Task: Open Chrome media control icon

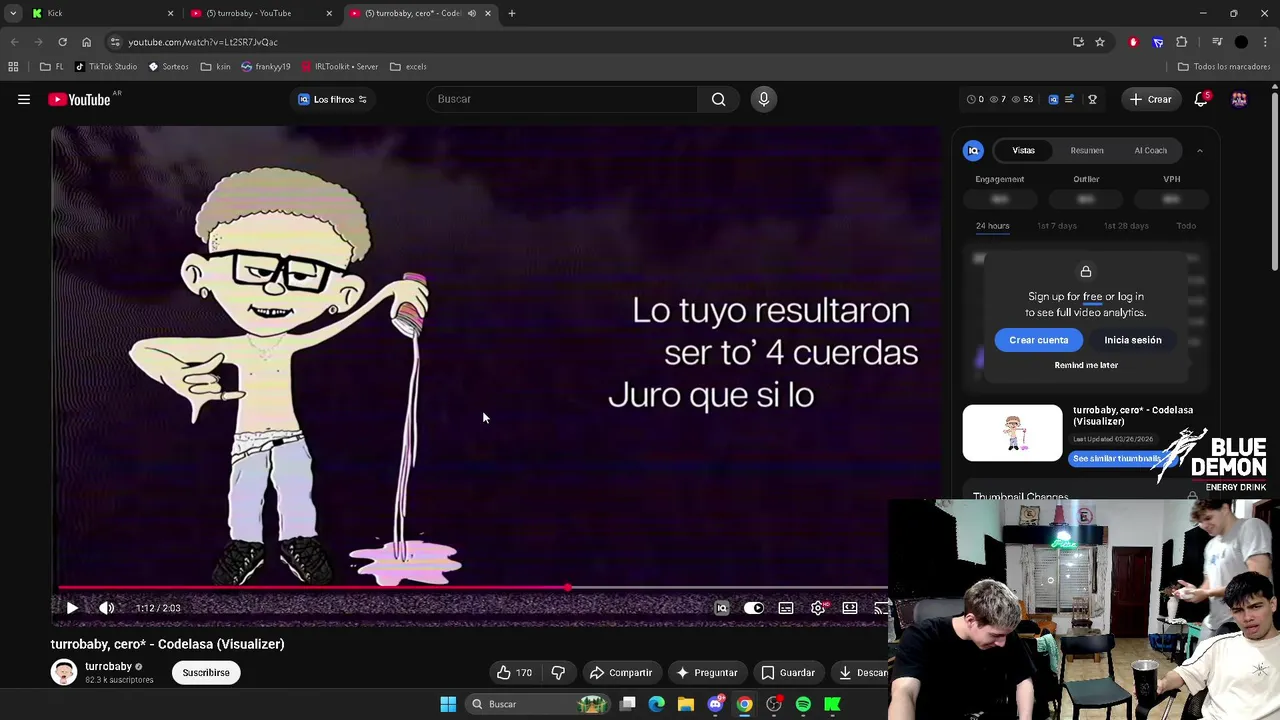Action: 1217,42
